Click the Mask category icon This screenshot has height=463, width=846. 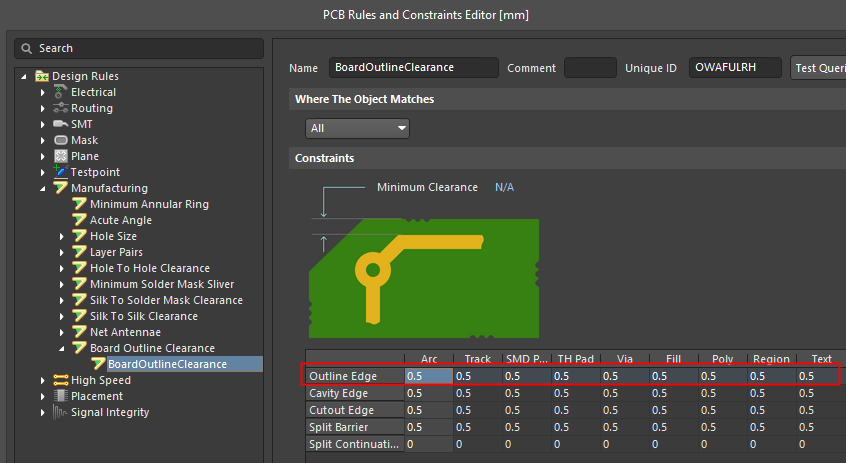(x=61, y=140)
